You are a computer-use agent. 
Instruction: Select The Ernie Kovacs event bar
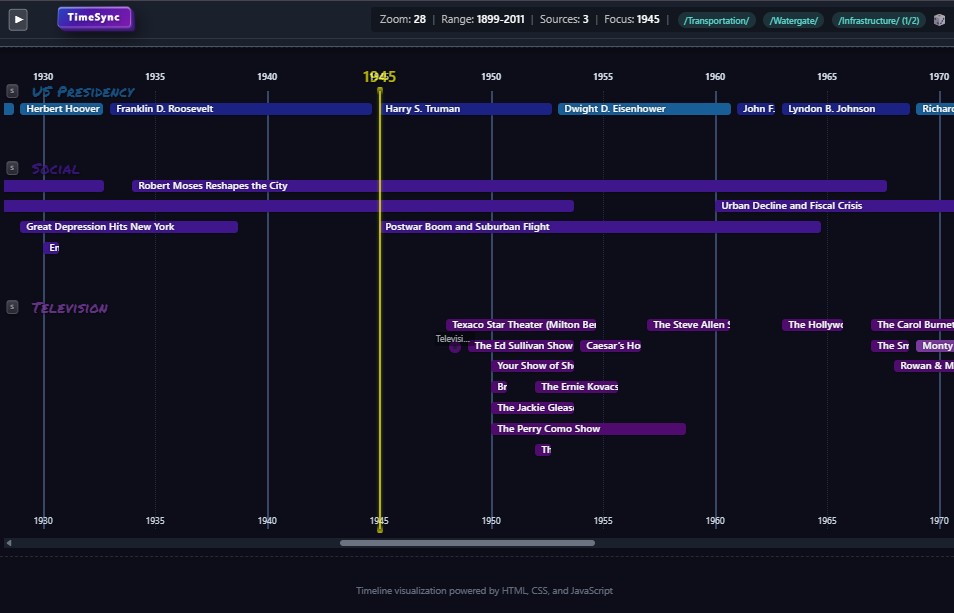[x=577, y=387]
